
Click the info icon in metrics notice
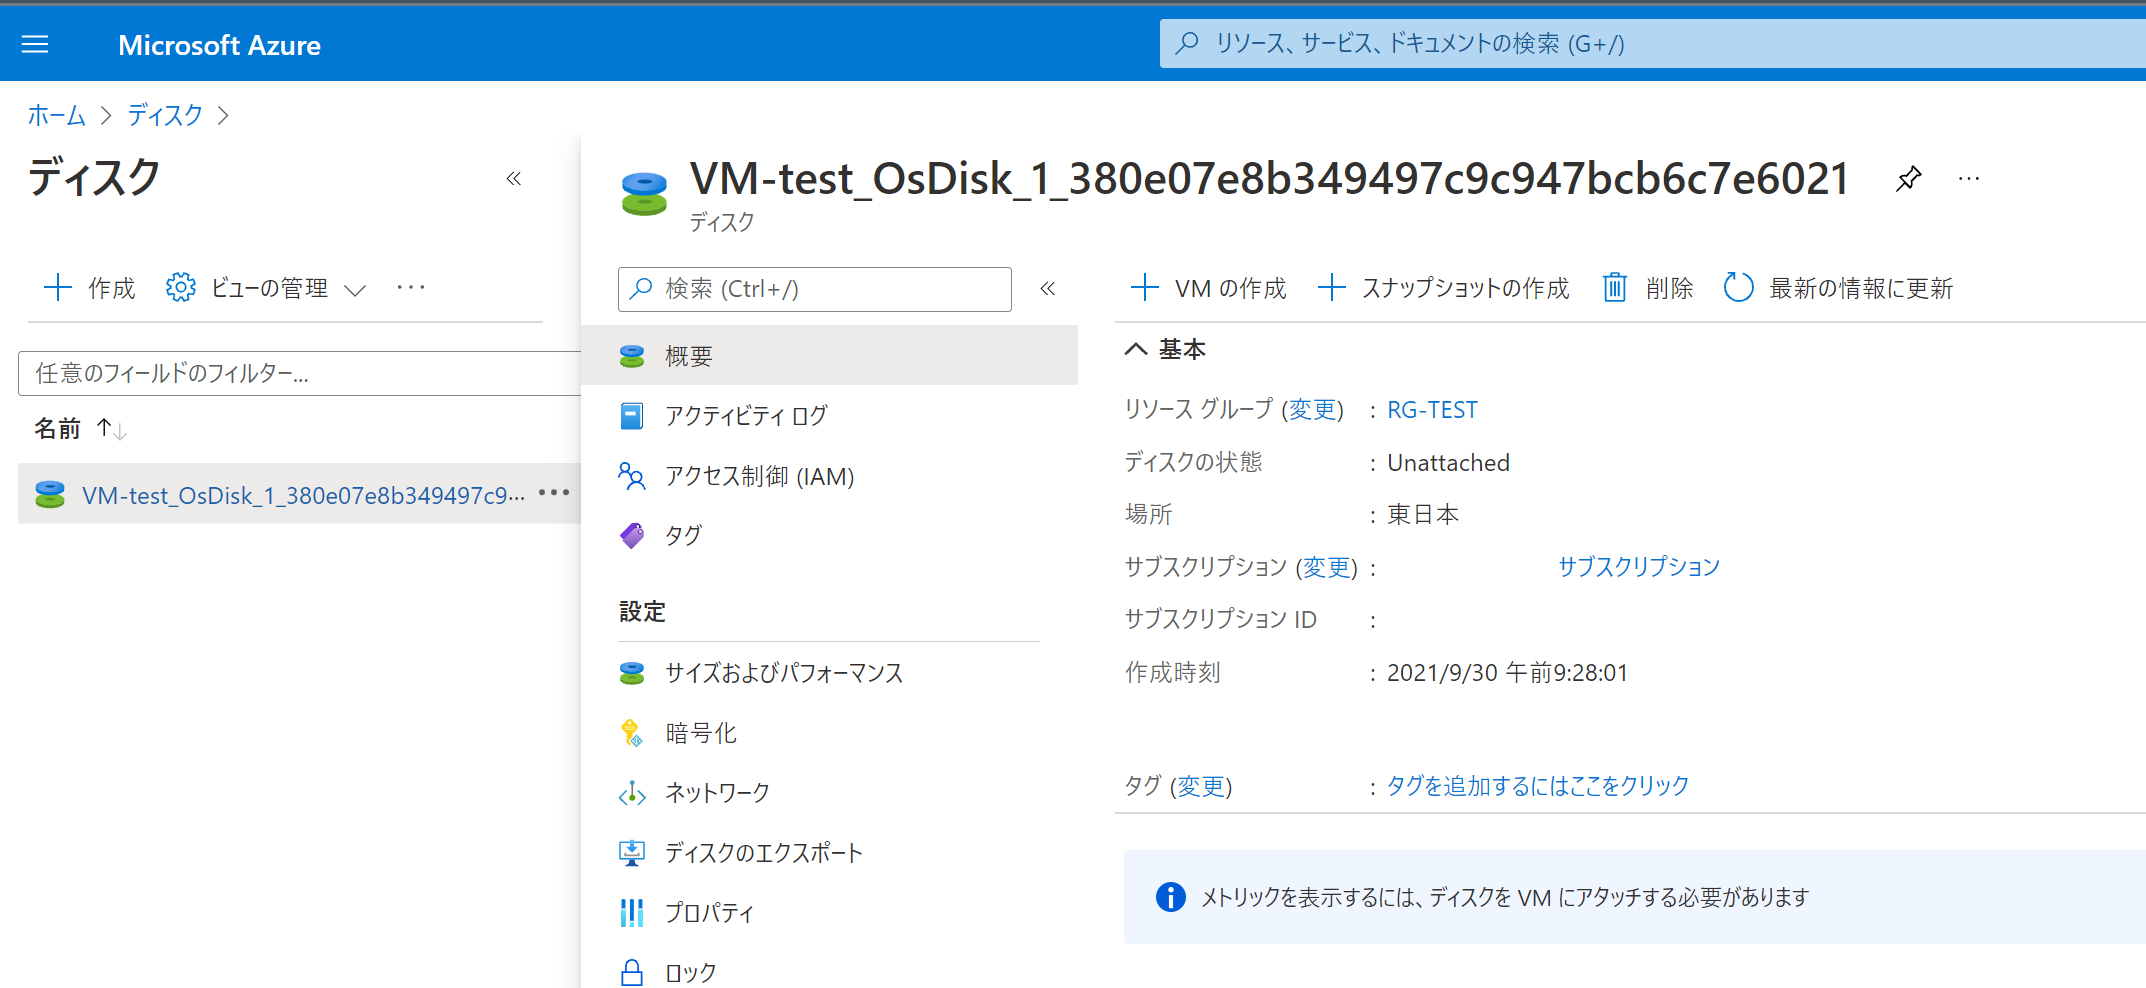pyautogui.click(x=1171, y=897)
